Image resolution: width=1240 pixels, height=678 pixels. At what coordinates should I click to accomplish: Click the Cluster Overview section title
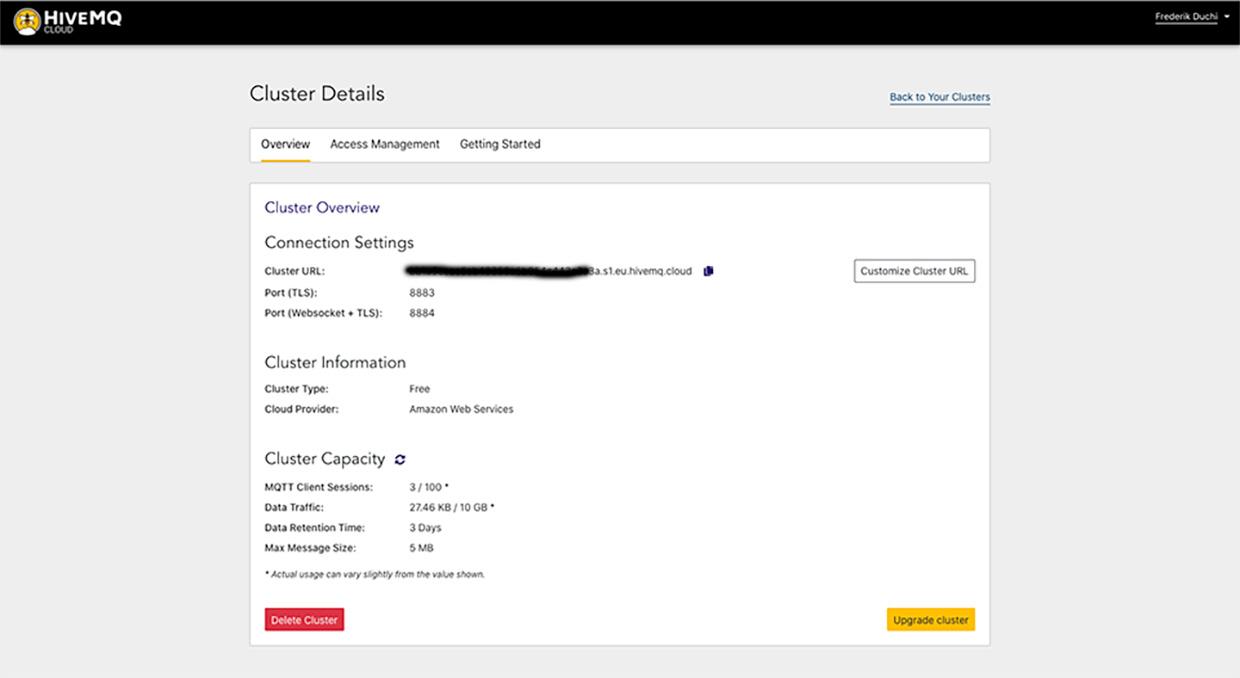(322, 208)
